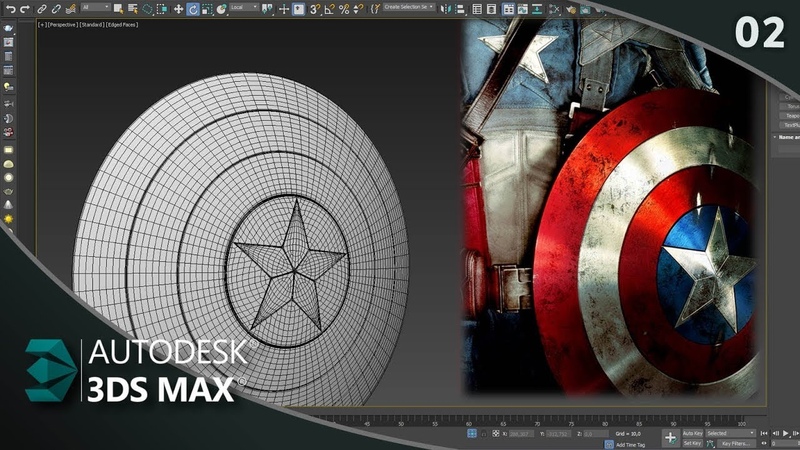Click the Edit Named Selection Sets icon
800x450 pixels.
point(376,8)
